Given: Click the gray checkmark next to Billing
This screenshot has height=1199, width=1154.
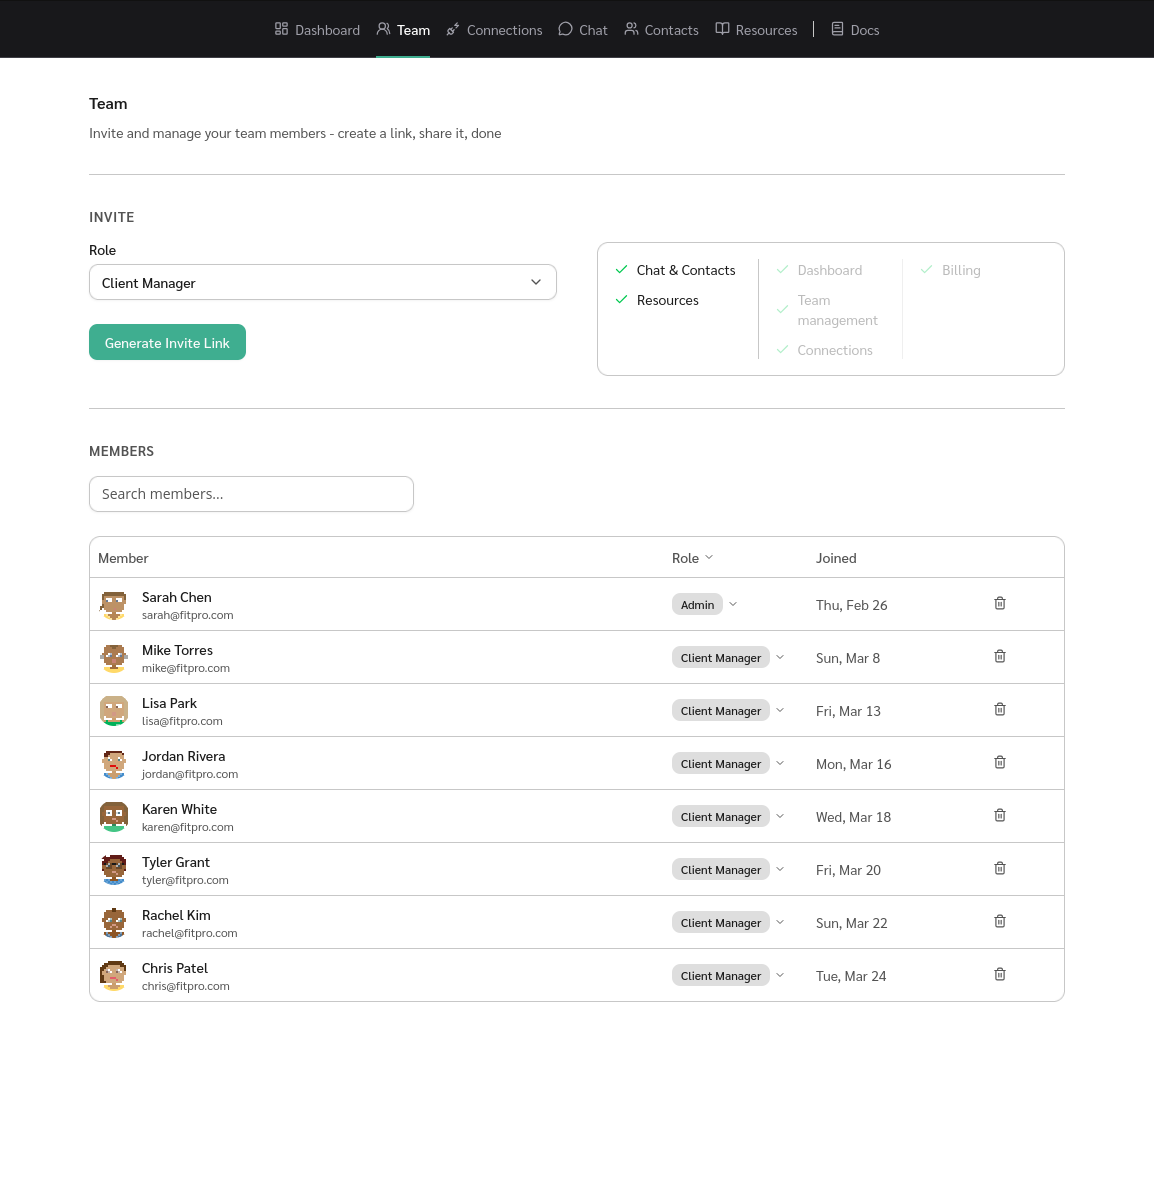Looking at the screenshot, I should pyautogui.click(x=926, y=269).
